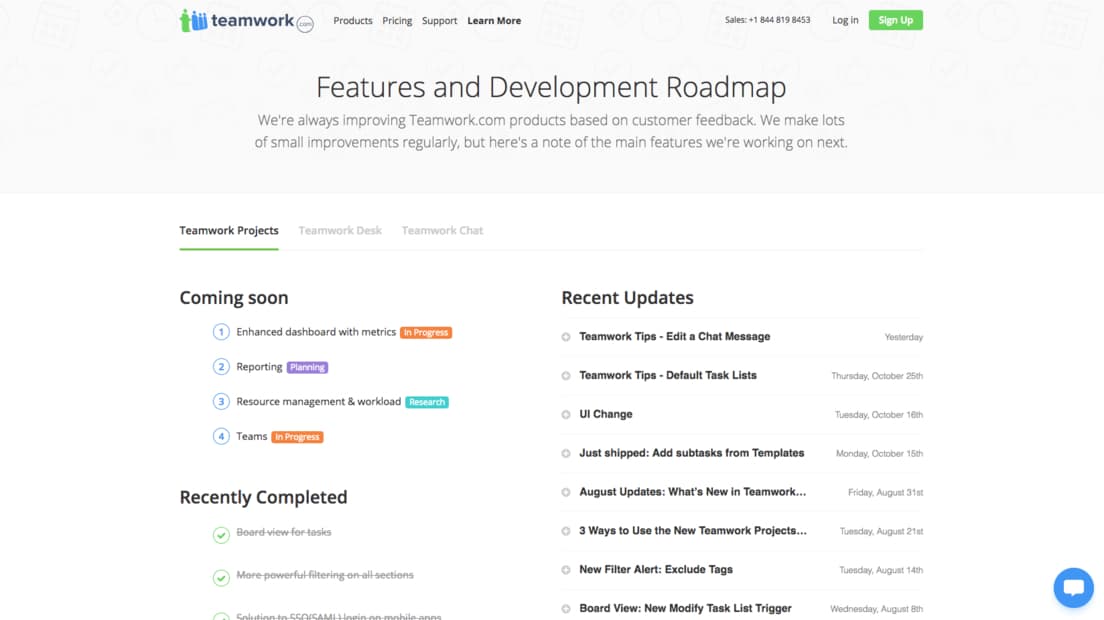Click the 'Wednesday, August 8th' date
Screen dimensions: 1104x620
pyautogui.click(x=876, y=608)
